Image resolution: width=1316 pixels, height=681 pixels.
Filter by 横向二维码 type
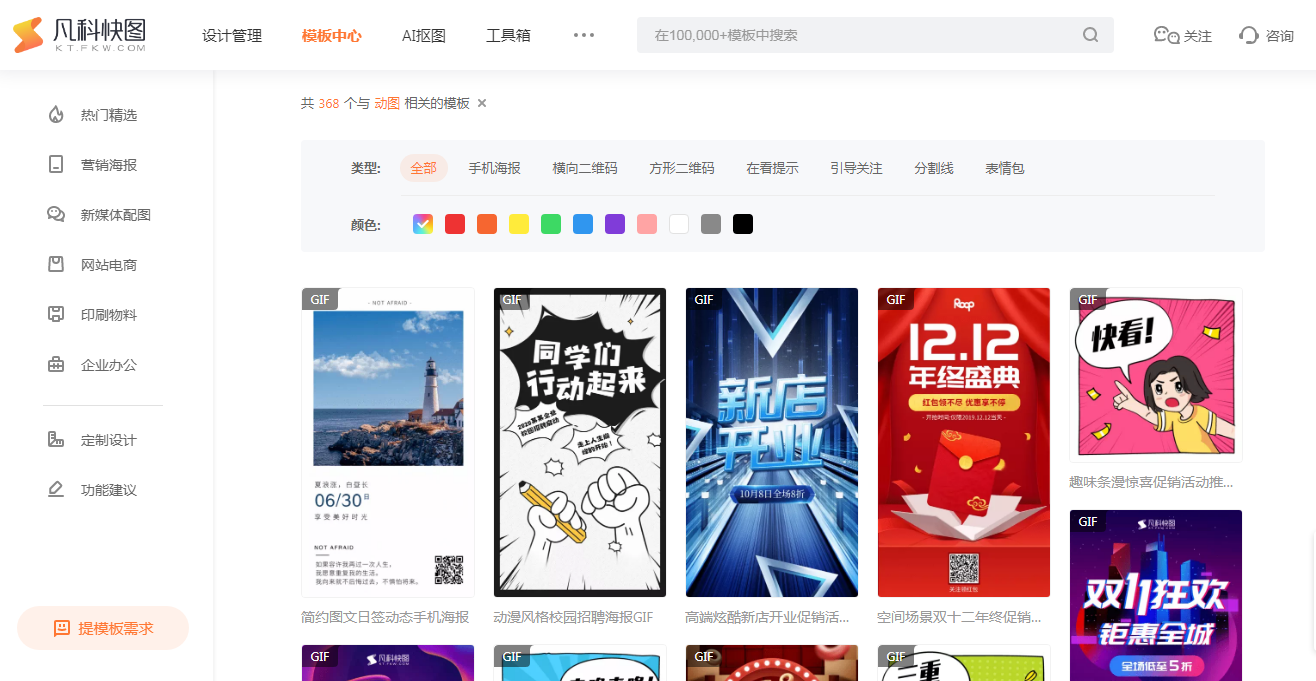(585, 168)
